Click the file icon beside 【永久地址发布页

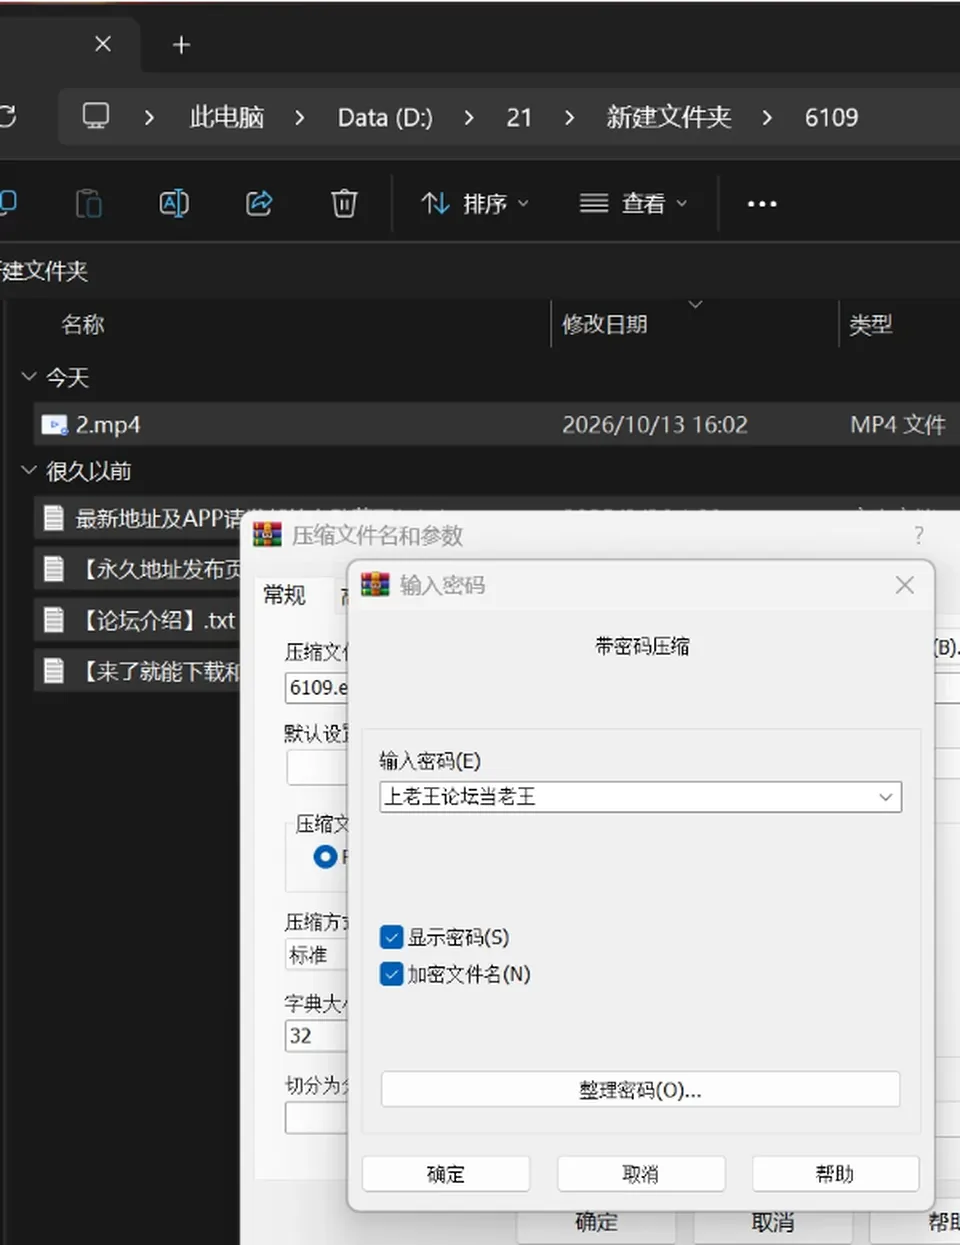[54, 569]
